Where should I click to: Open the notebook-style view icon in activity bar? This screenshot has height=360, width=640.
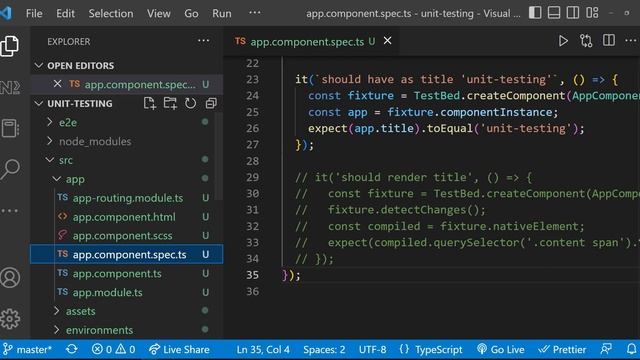(10, 128)
